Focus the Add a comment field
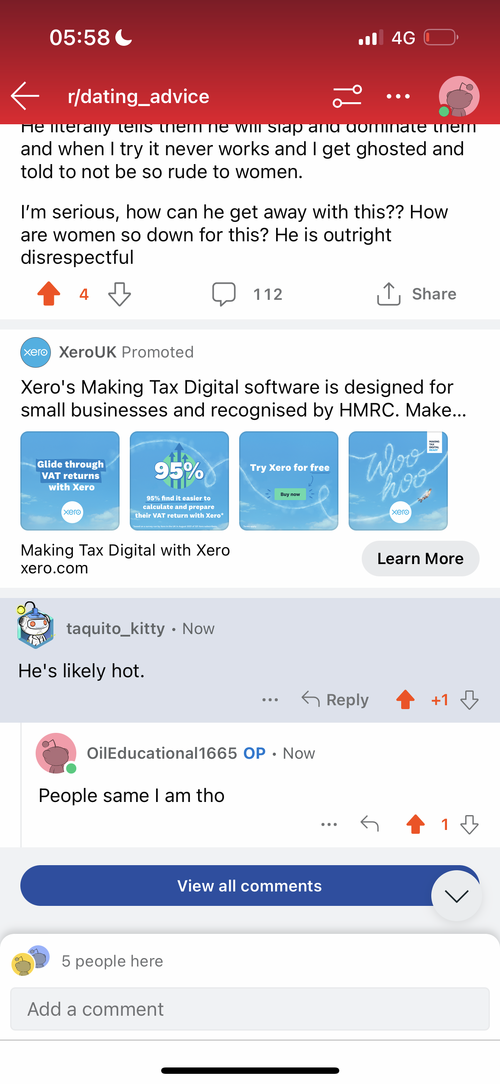 [248, 1009]
